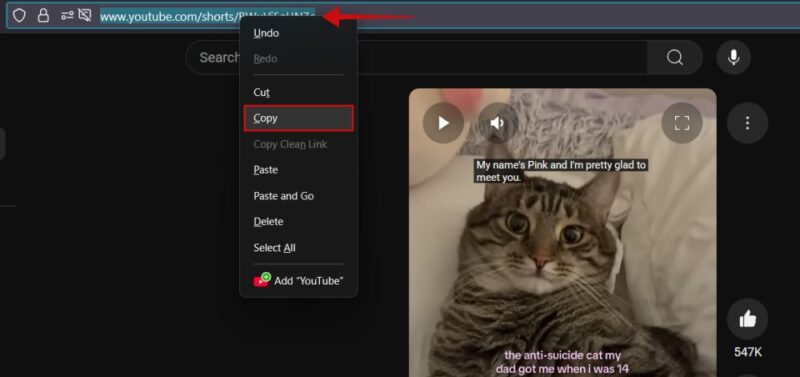The height and width of the screenshot is (377, 800).
Task: Click the padlock site security icon
Action: [x=43, y=16]
